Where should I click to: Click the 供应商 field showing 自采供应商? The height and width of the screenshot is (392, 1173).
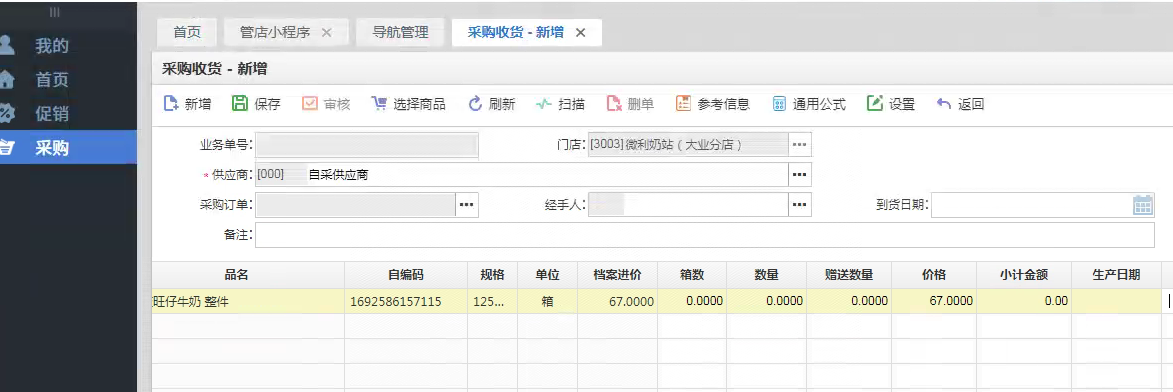click(521, 174)
